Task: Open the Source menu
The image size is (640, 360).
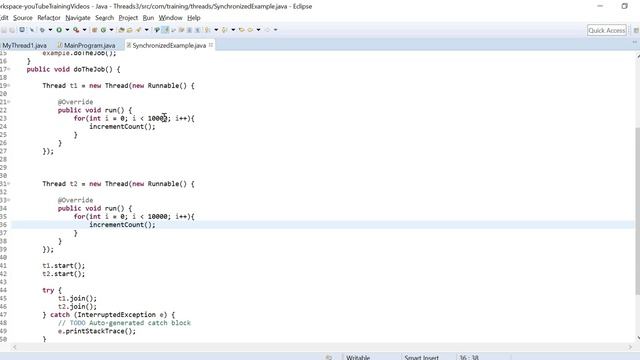Action: [x=23, y=18]
